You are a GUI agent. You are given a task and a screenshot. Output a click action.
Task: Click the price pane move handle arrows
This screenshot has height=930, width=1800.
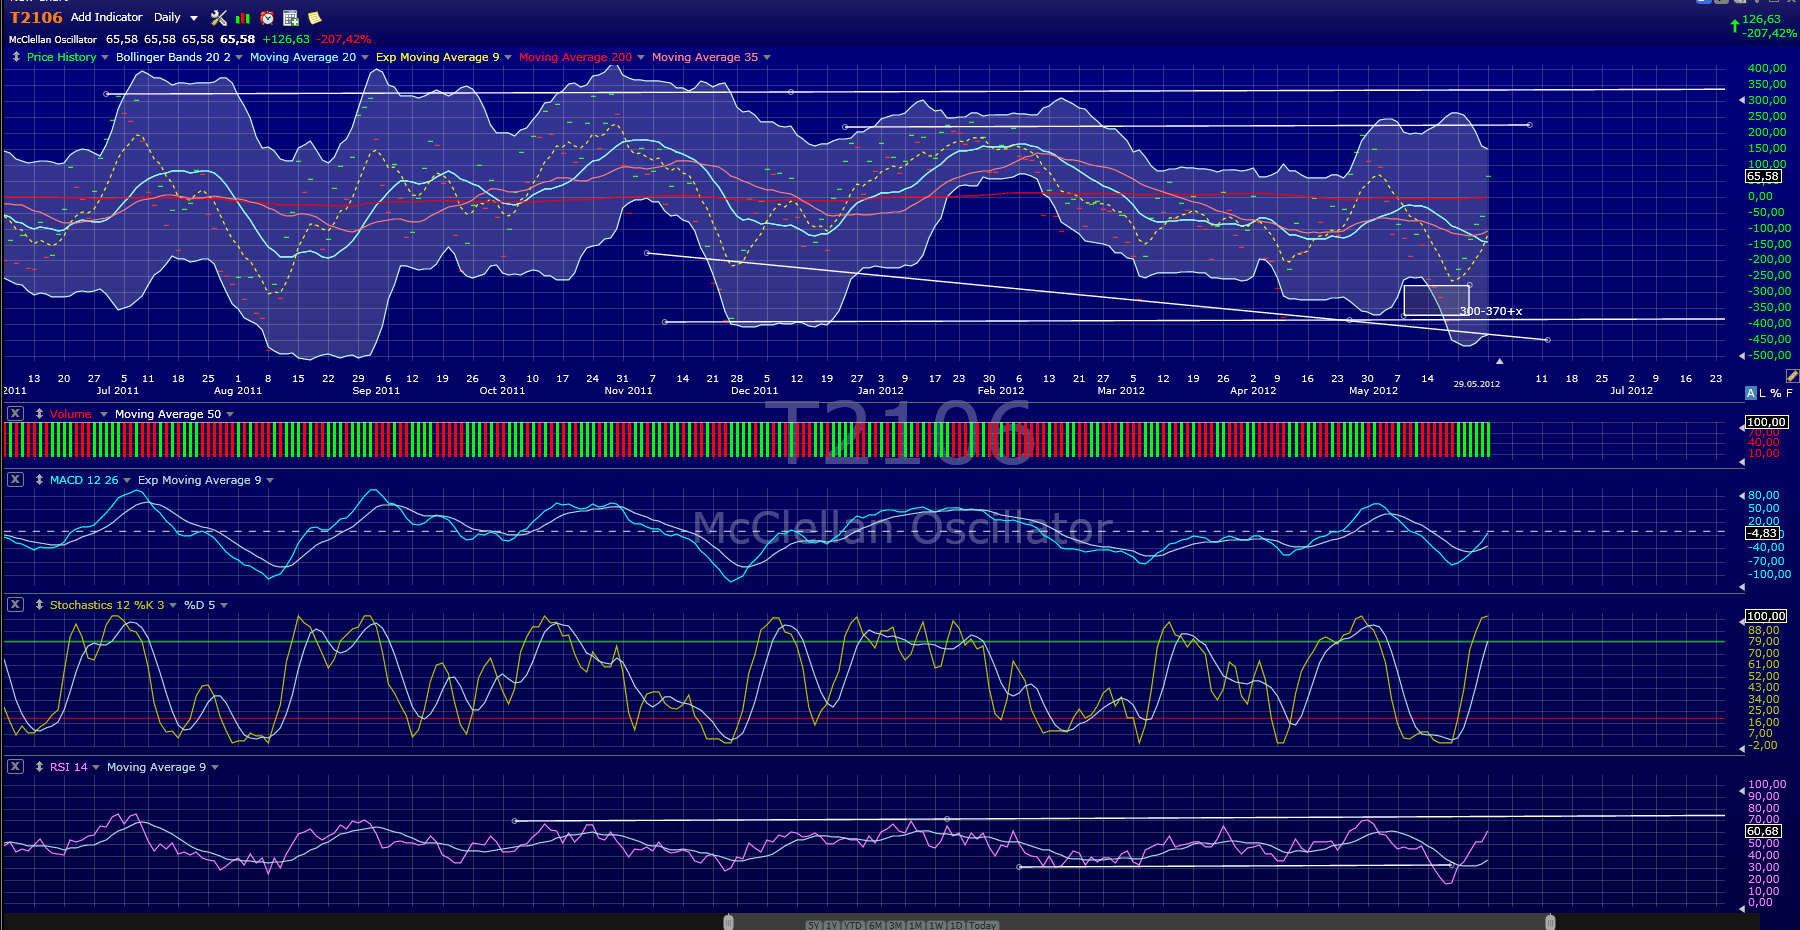click(x=16, y=57)
